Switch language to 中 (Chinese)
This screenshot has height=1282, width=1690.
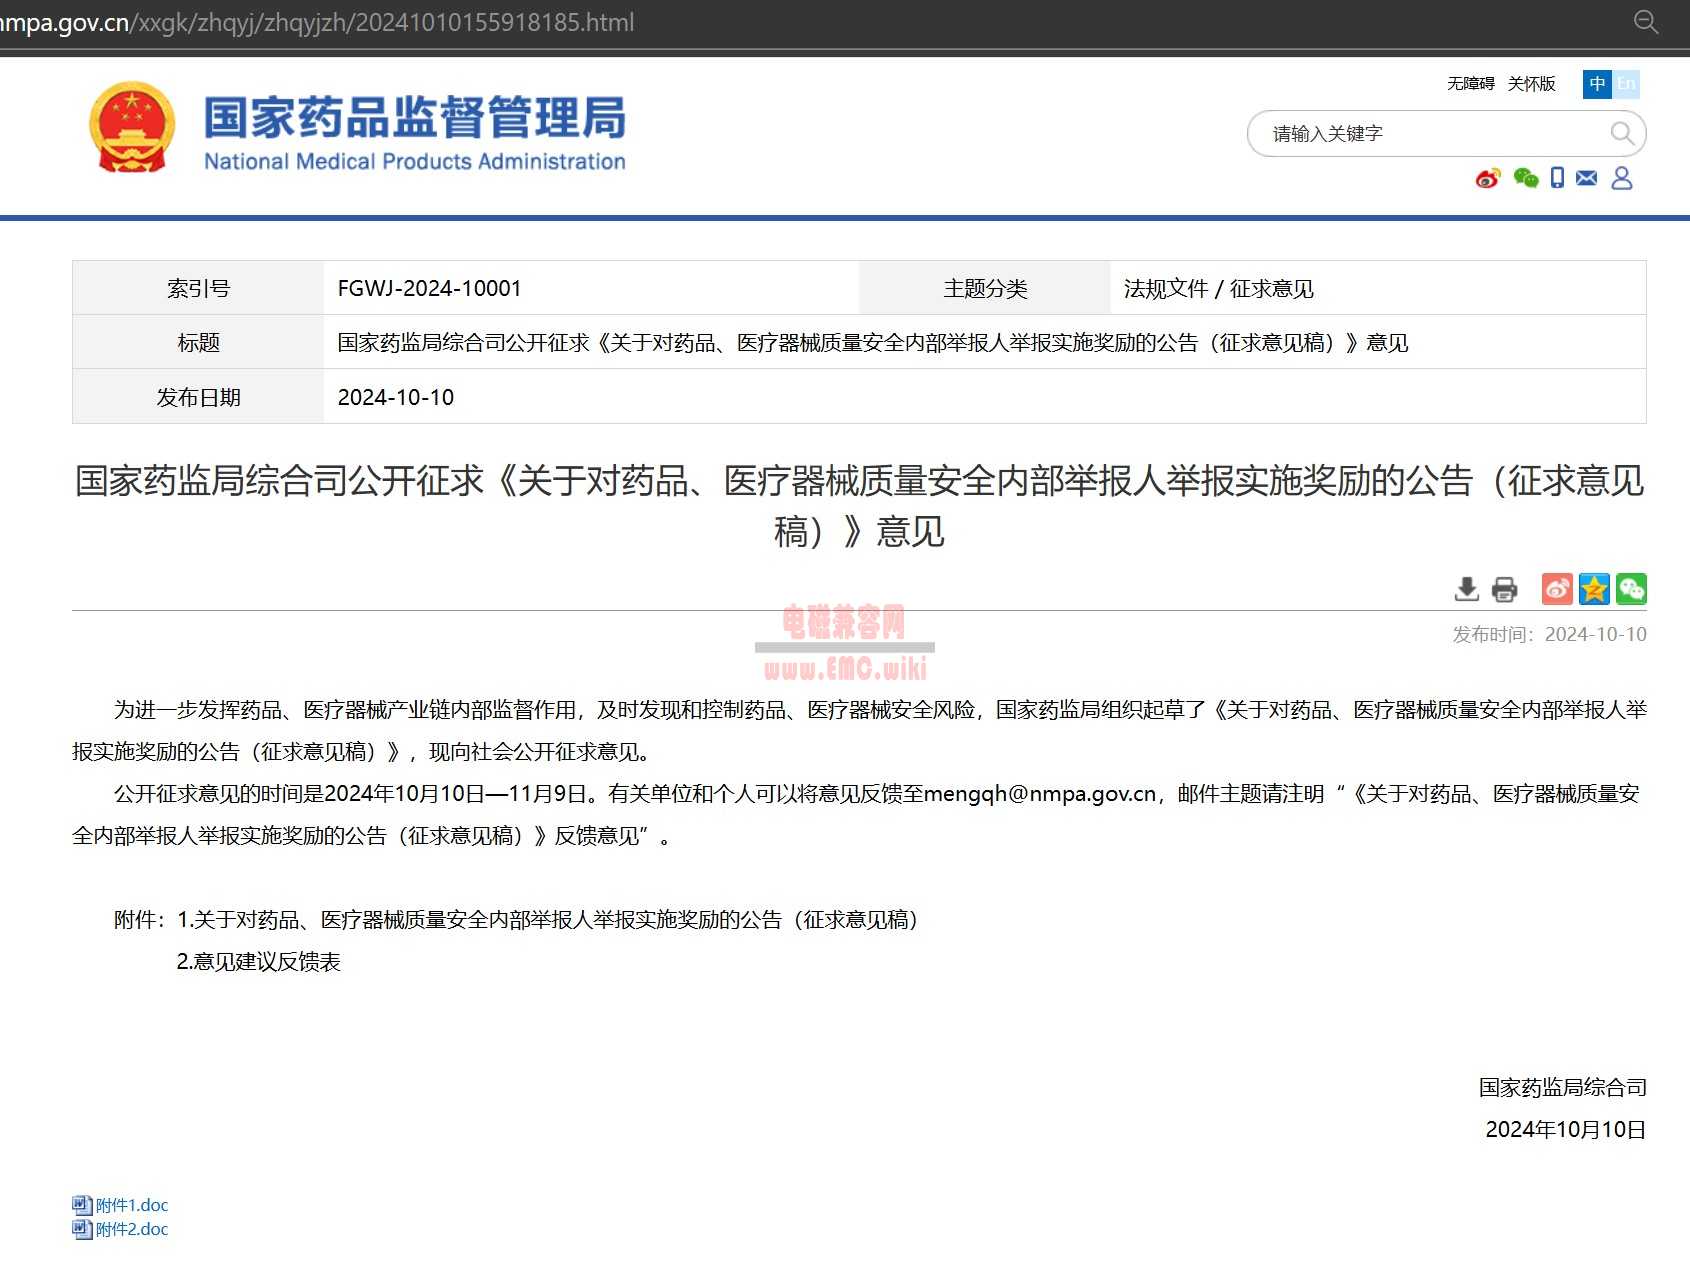(x=1597, y=84)
